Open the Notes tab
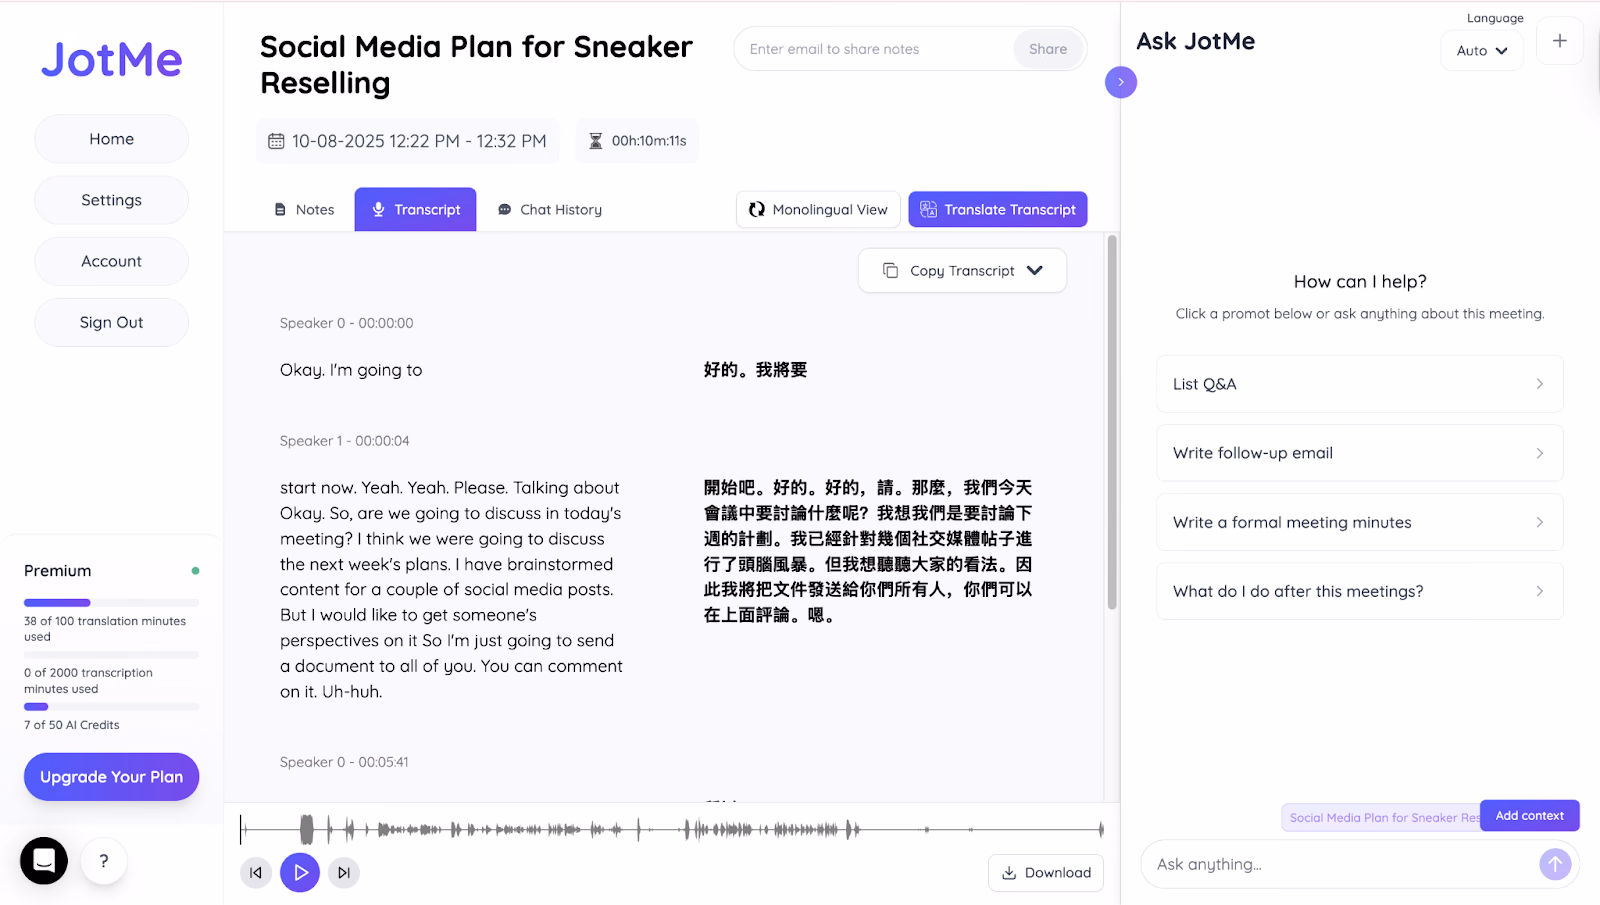Image resolution: width=1600 pixels, height=905 pixels. [304, 209]
